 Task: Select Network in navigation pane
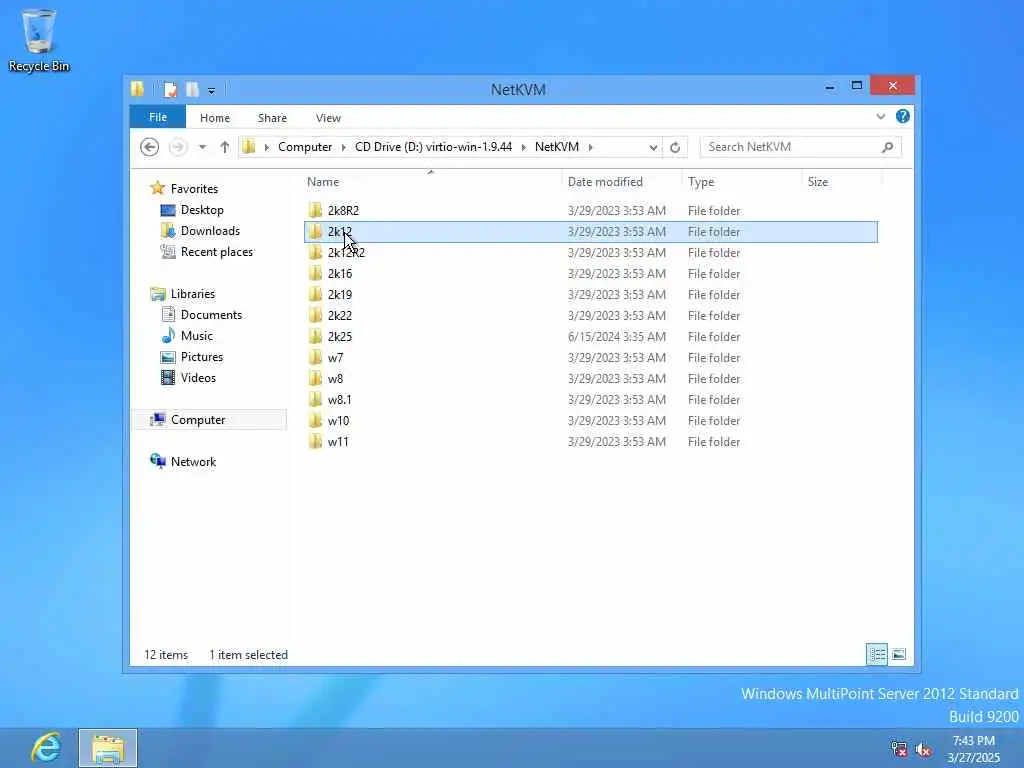coord(193,462)
